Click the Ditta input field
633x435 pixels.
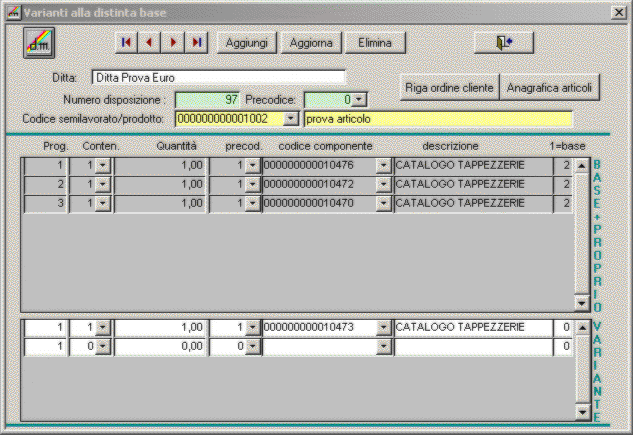click(x=218, y=77)
